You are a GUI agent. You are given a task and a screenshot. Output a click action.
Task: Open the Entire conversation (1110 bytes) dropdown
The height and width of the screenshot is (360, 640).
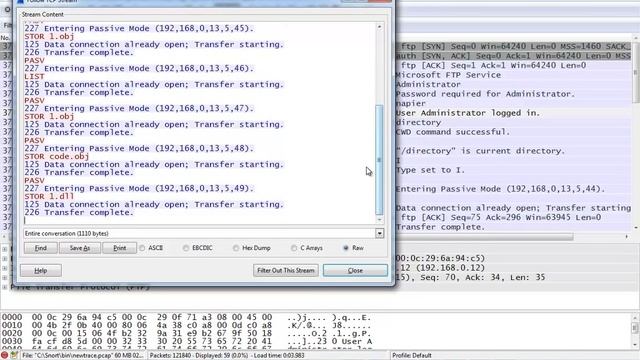coord(380,233)
